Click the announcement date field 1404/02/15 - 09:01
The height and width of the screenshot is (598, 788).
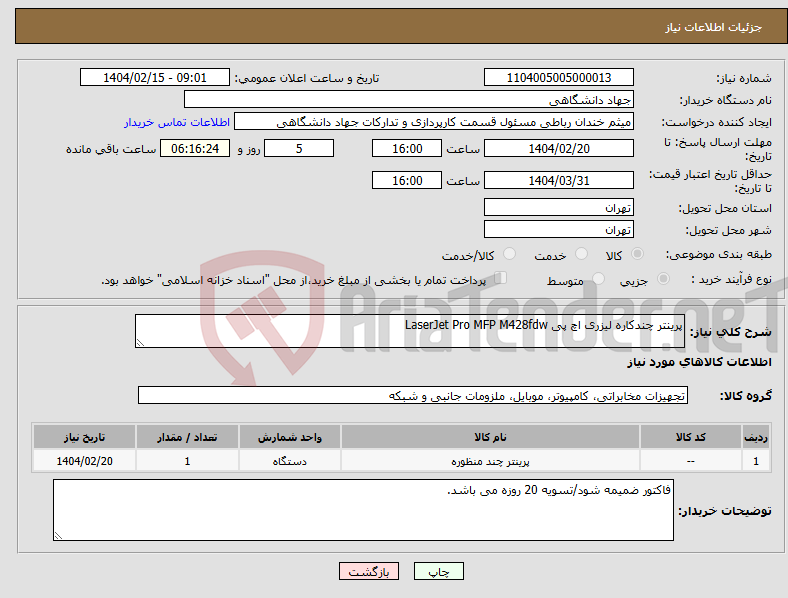(x=155, y=77)
